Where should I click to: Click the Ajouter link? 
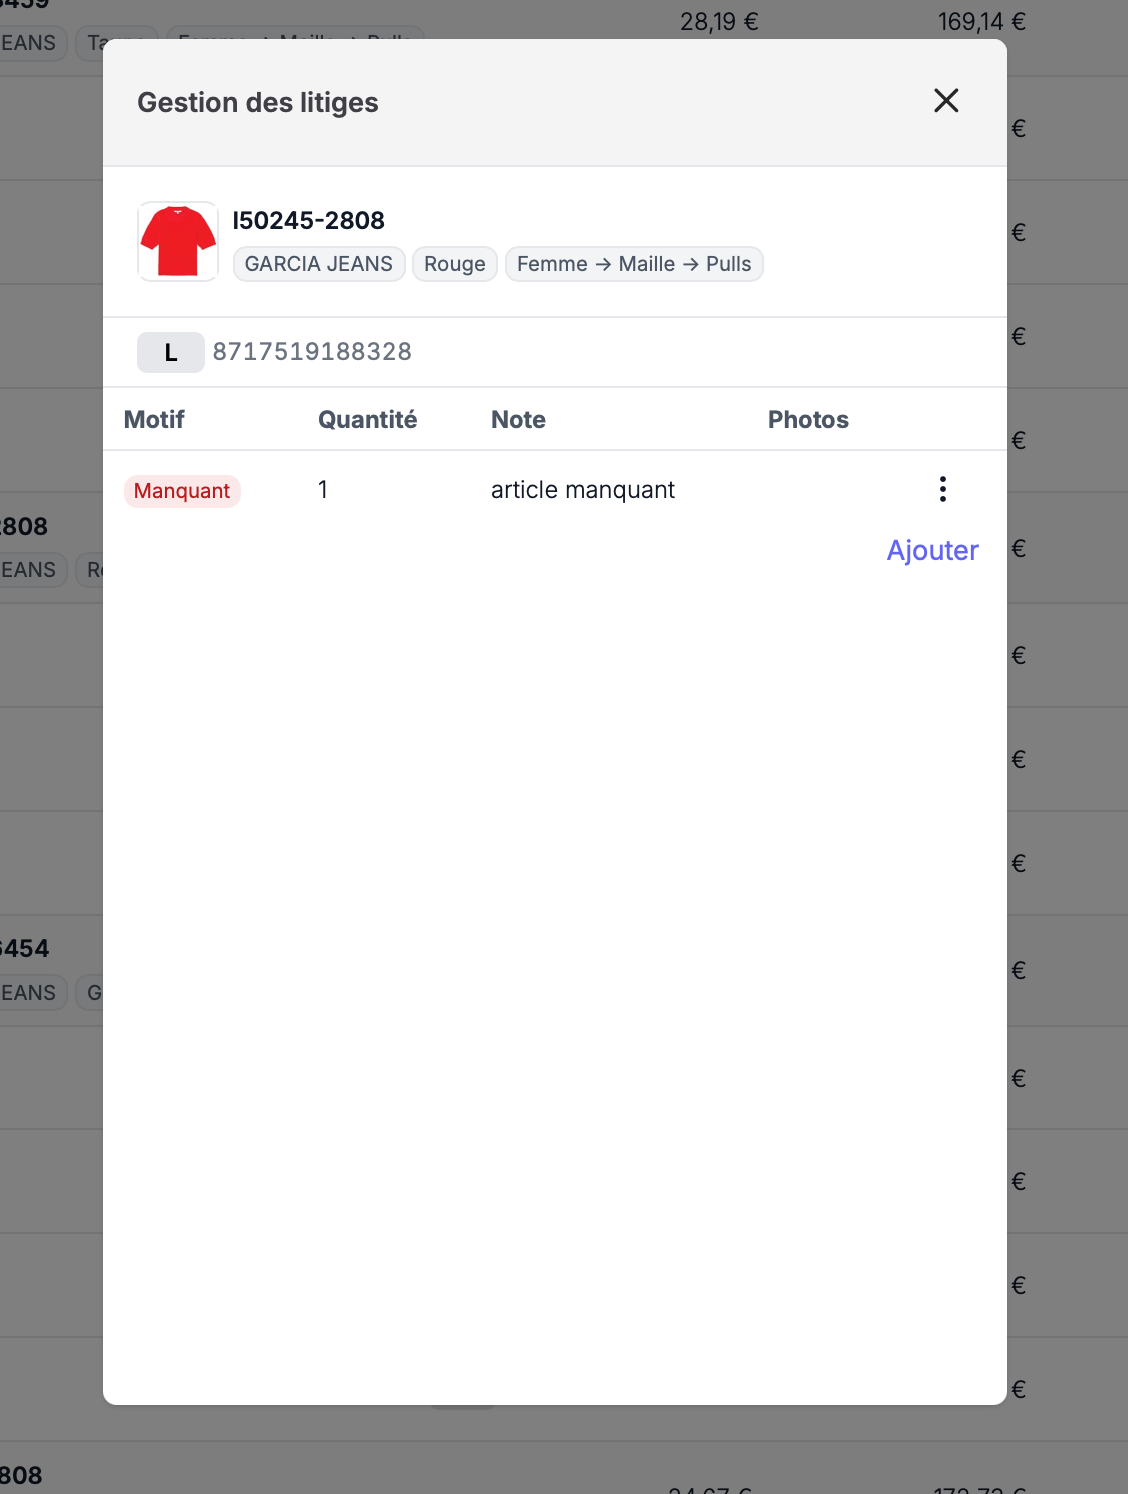click(x=932, y=551)
